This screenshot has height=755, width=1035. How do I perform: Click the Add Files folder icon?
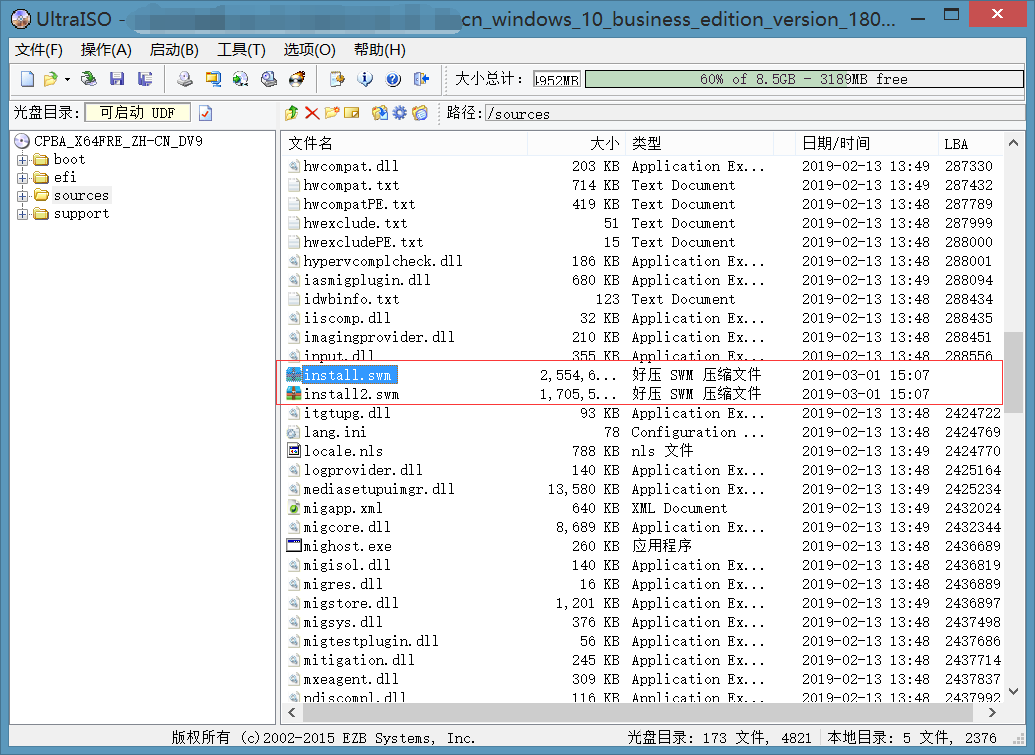[380, 113]
